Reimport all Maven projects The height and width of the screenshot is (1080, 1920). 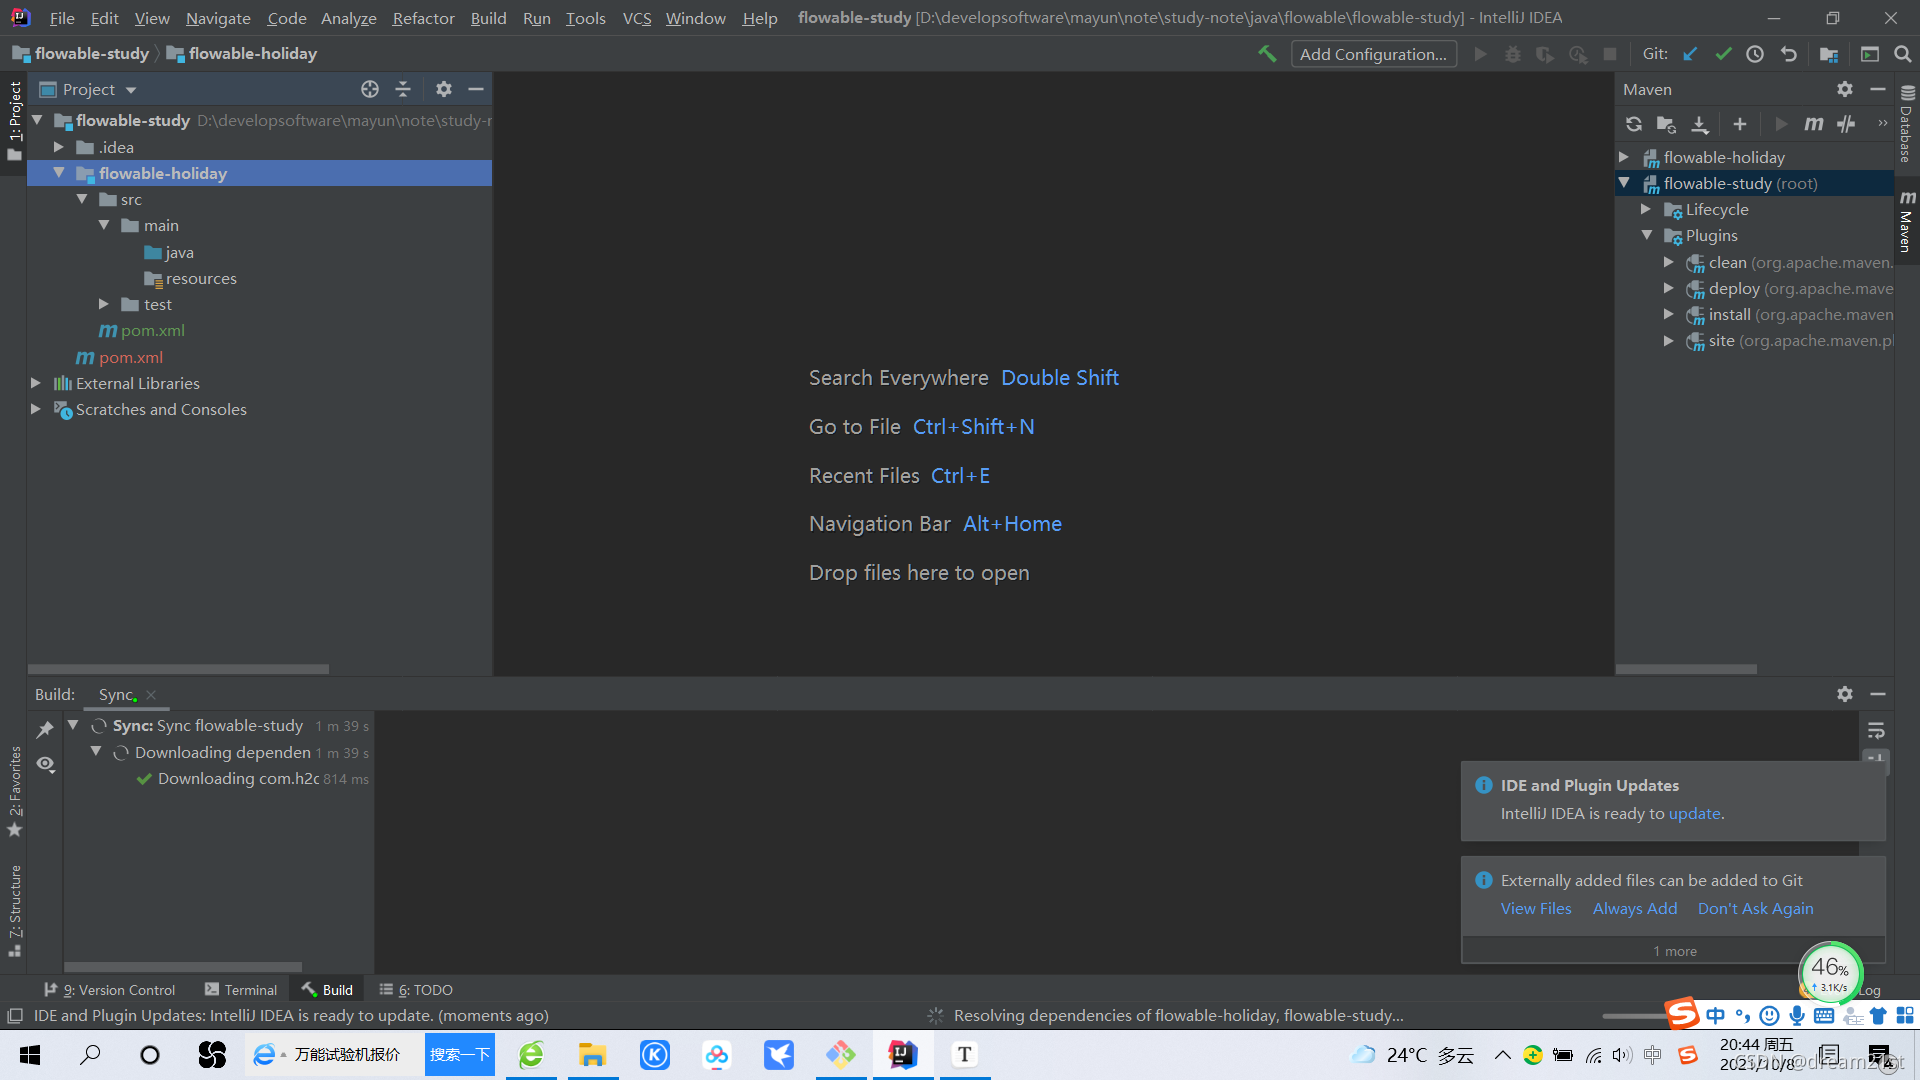(1634, 124)
